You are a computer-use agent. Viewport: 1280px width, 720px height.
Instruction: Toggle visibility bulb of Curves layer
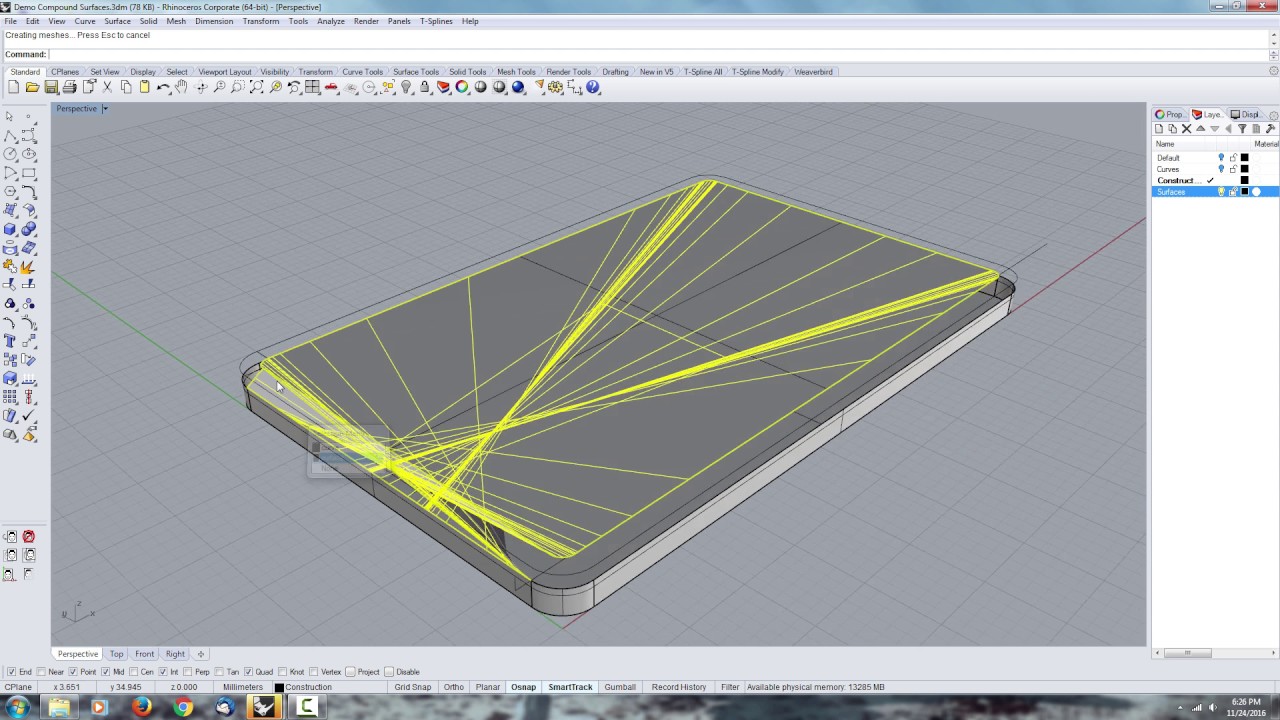coord(1221,169)
